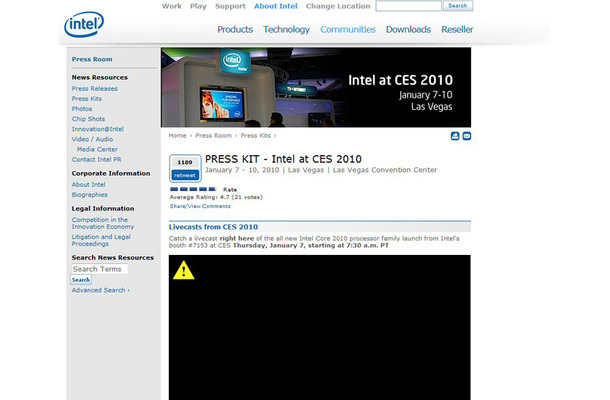Open the Support menu item
This screenshot has height=400, width=610.
click(230, 6)
